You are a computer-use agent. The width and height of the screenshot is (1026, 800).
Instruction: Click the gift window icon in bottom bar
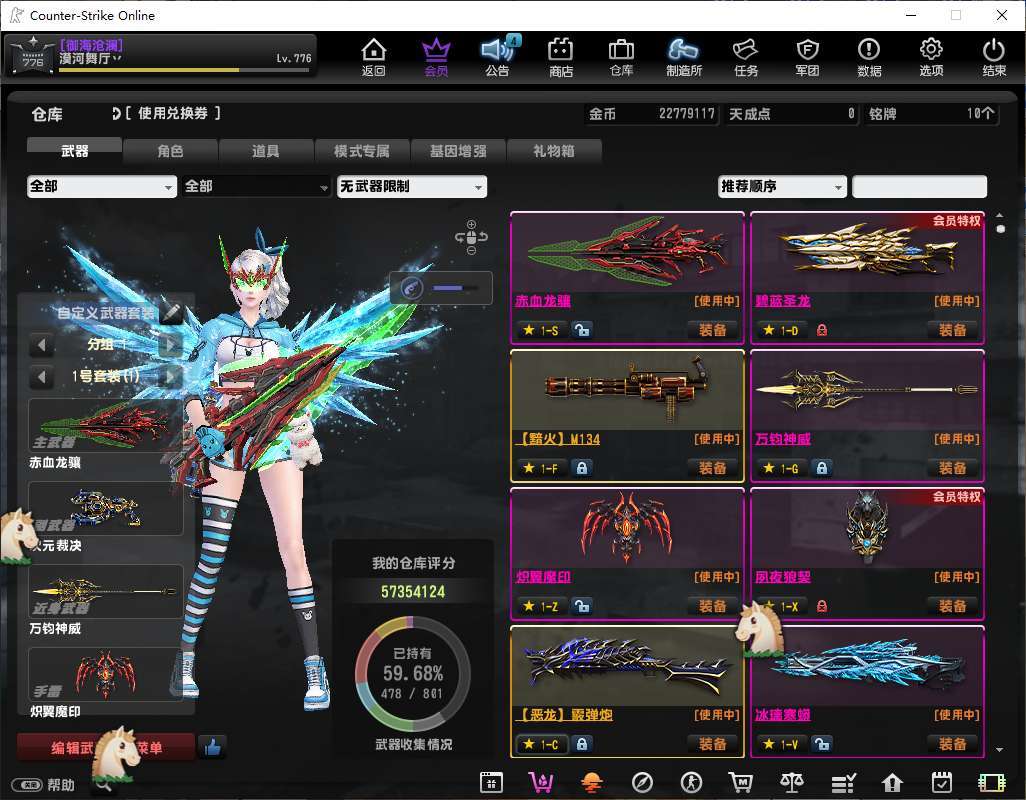(491, 782)
